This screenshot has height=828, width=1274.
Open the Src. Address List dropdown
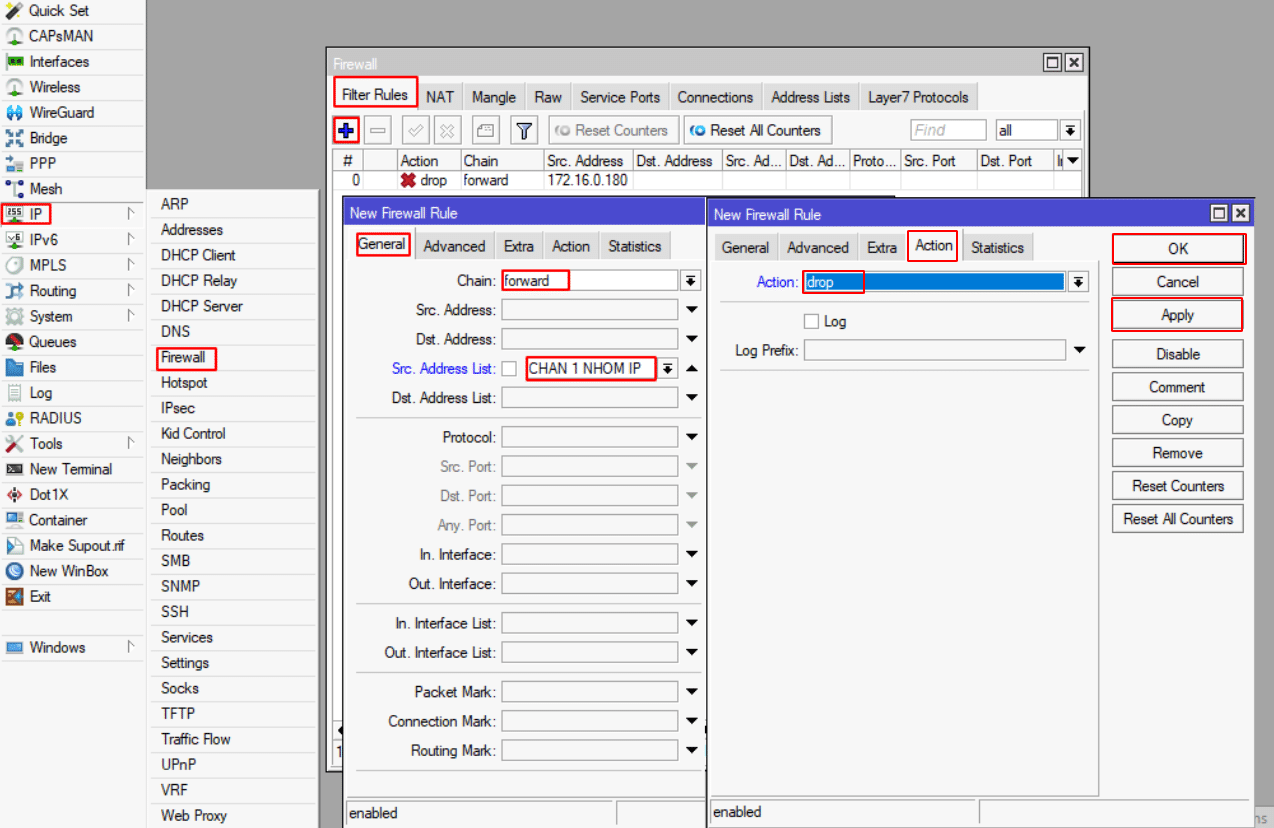[667, 369]
